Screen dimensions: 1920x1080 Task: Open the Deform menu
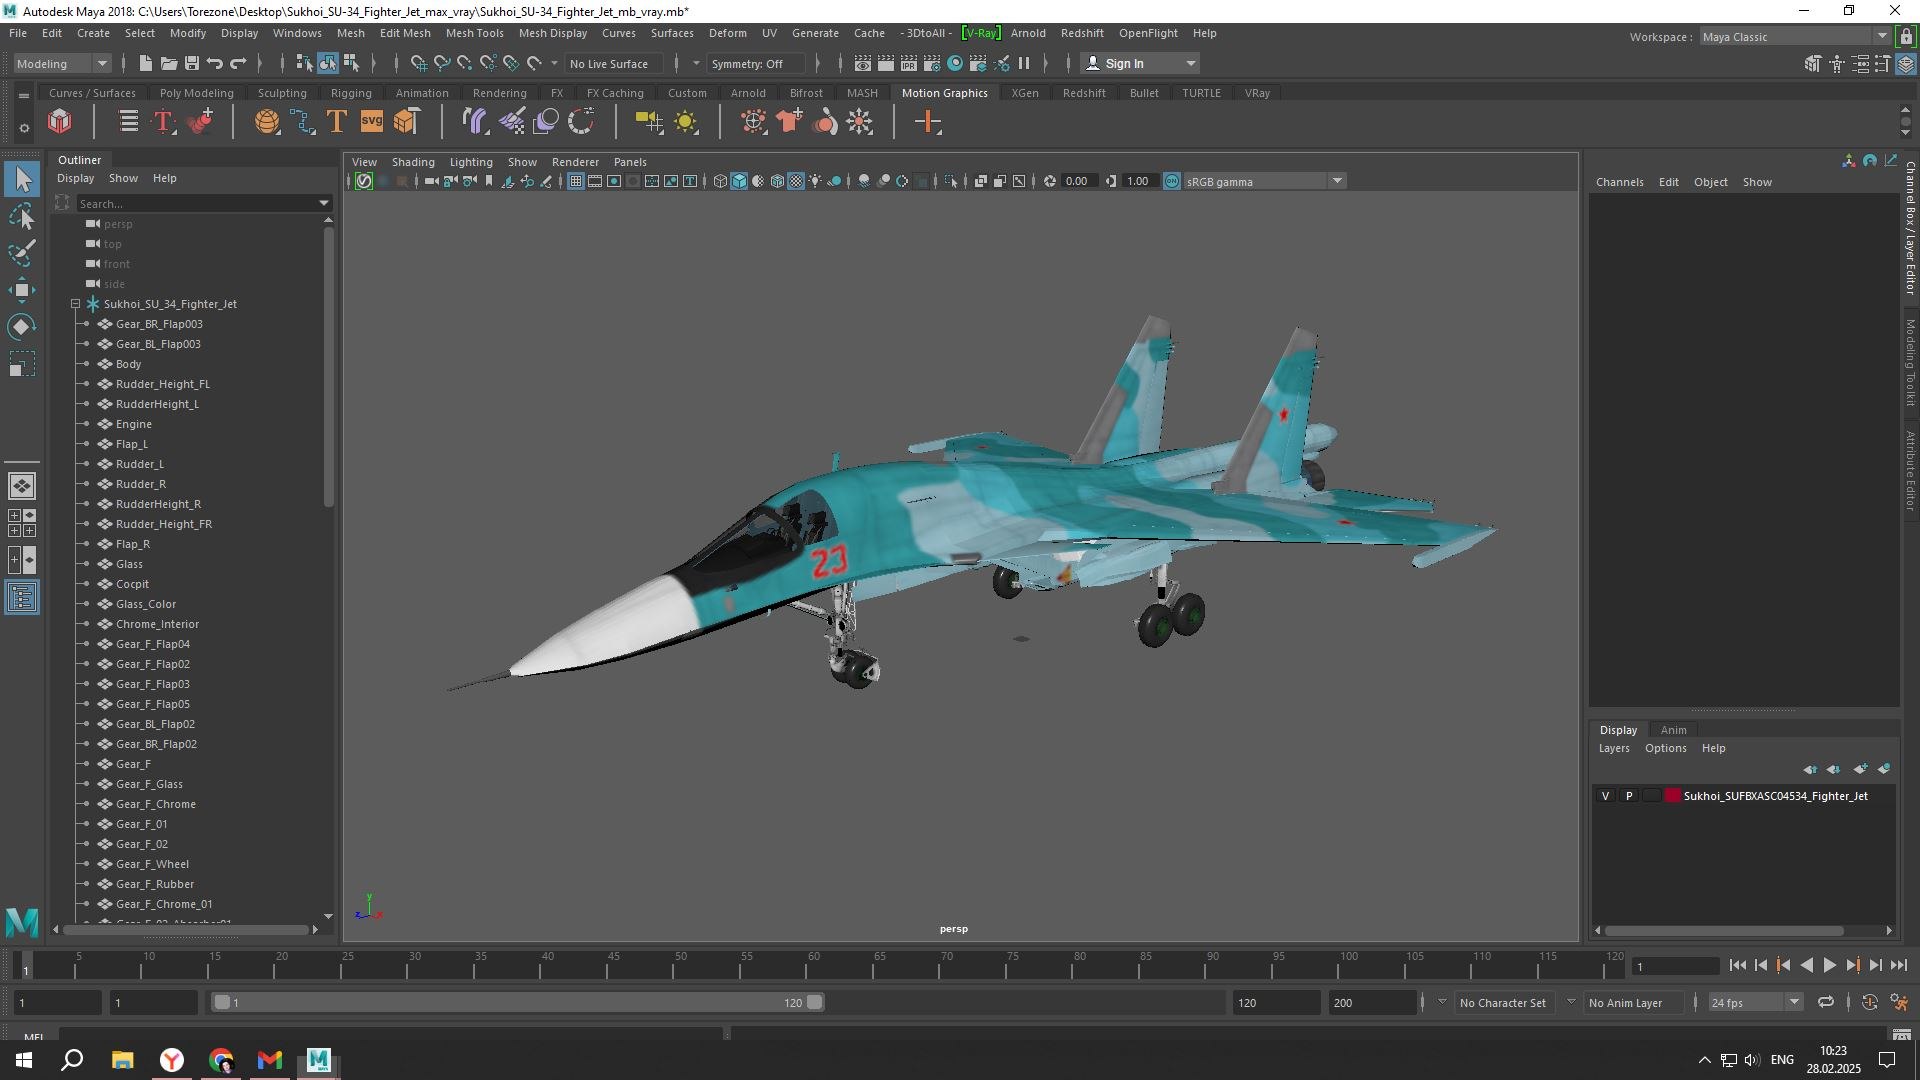pyautogui.click(x=728, y=33)
